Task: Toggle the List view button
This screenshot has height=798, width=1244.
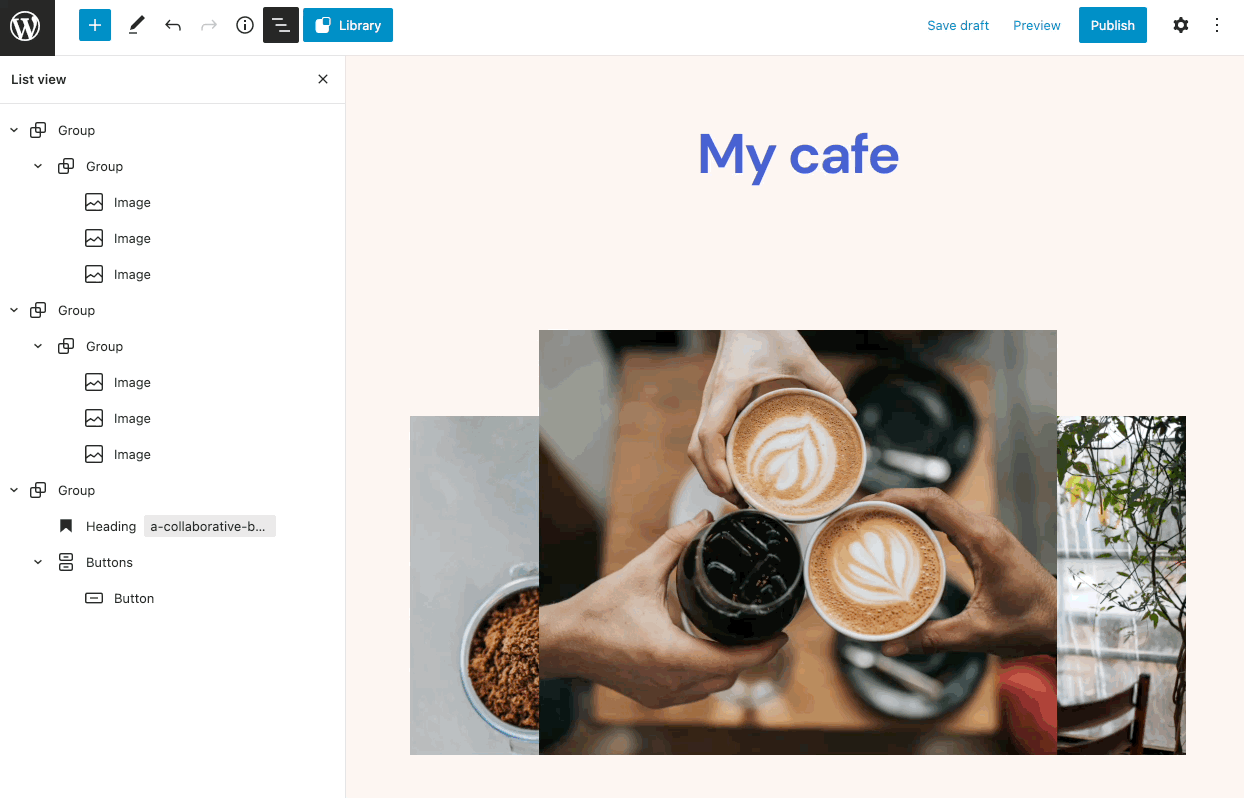Action: (281, 25)
